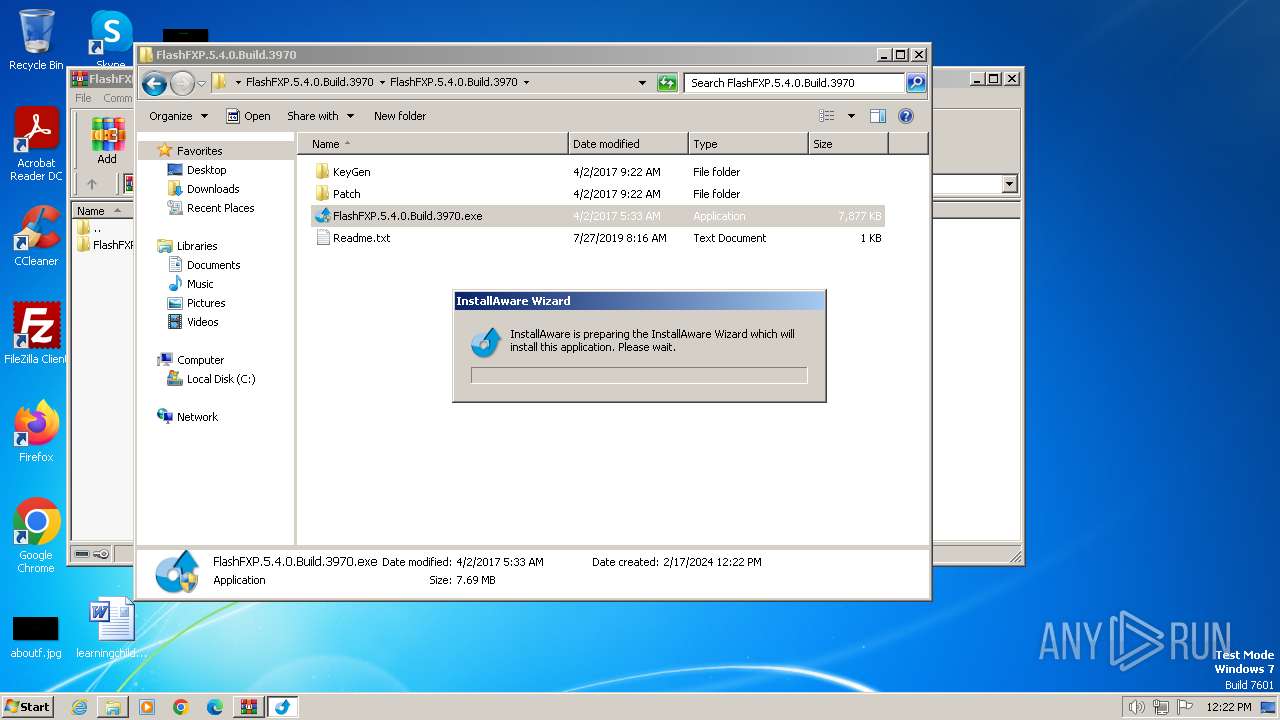Screen dimensions: 1280x720
Task: Click the Open toolbar button
Action: point(248,116)
